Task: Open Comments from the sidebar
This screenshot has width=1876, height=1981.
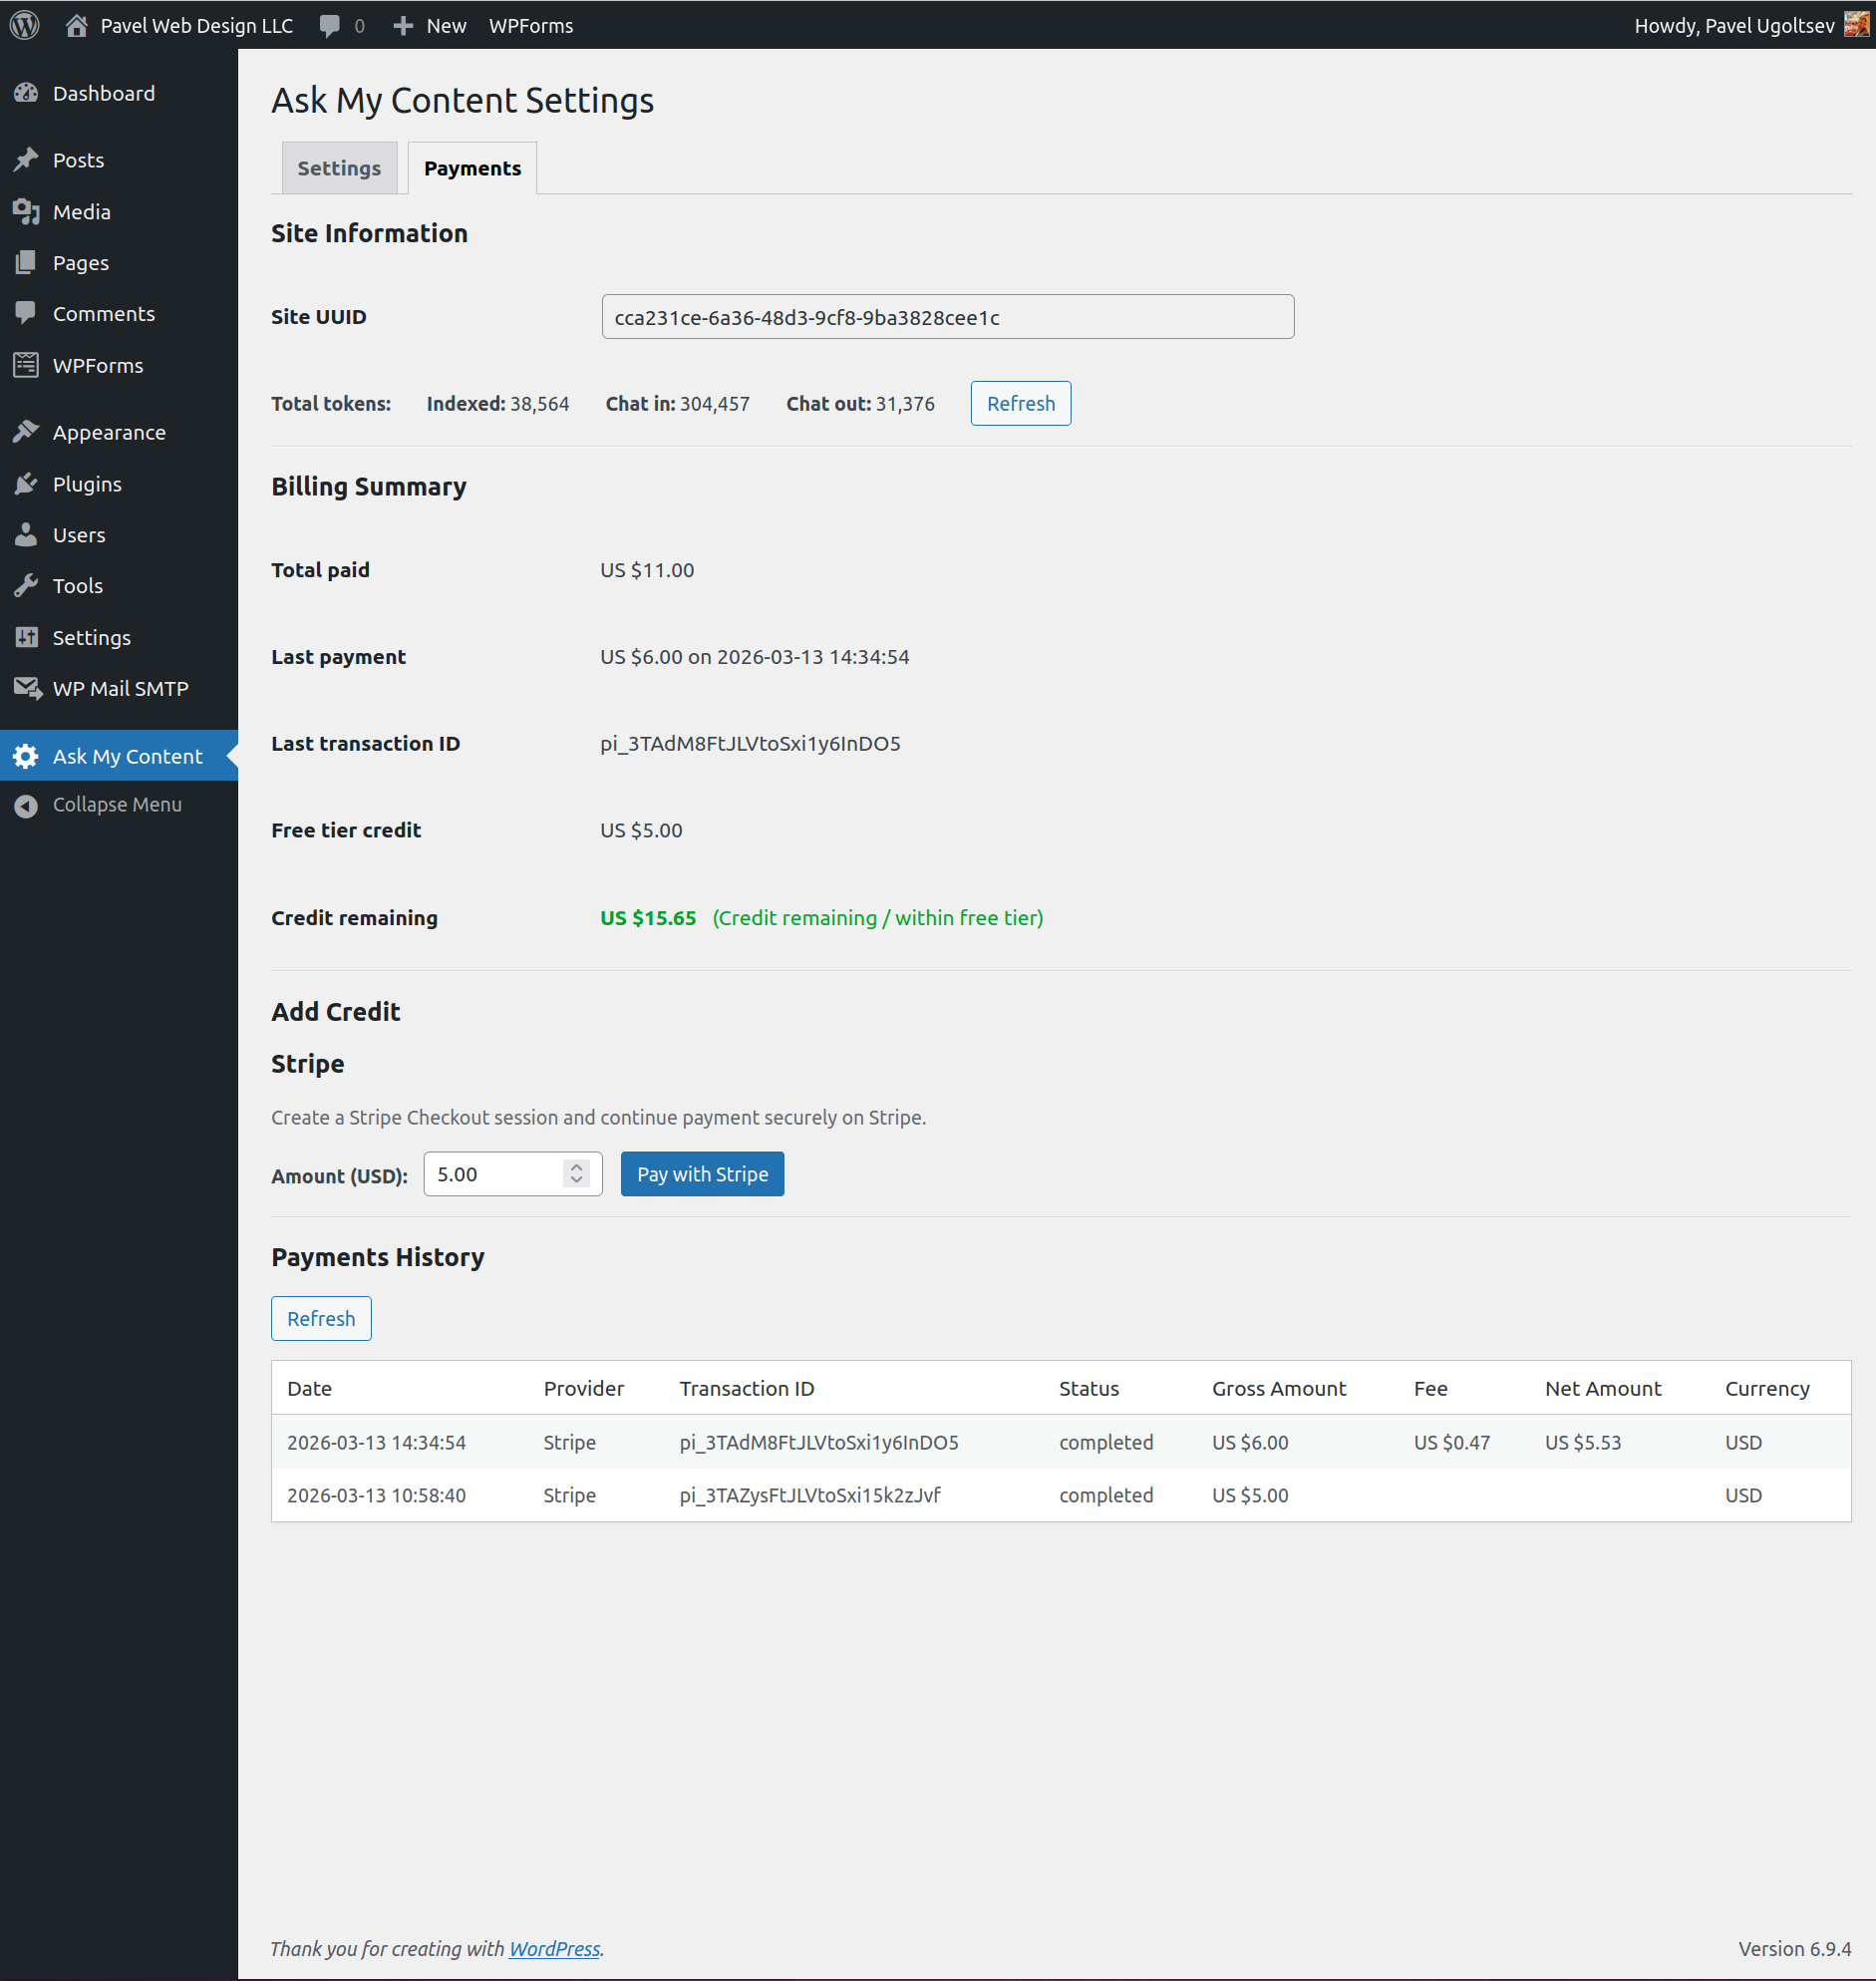Action: (103, 313)
